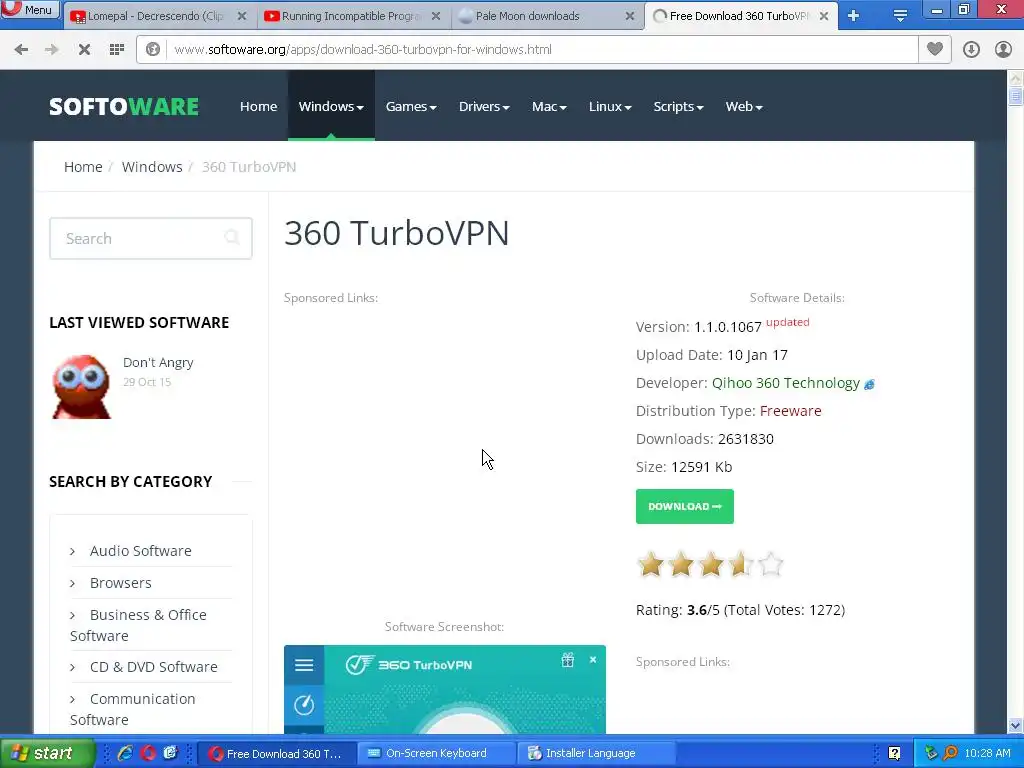Expand the Mac navigation dropdown
1024x768 pixels.
point(549,106)
